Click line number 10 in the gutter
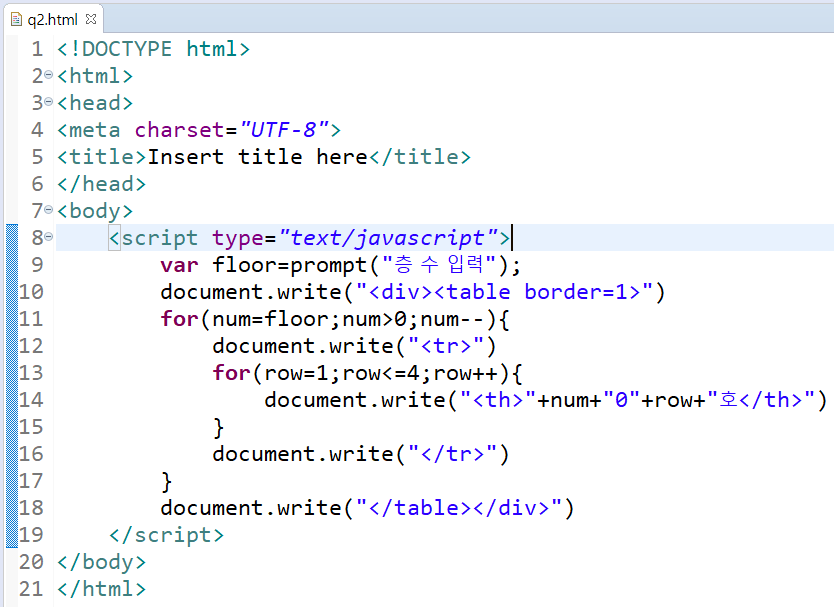 (31, 292)
